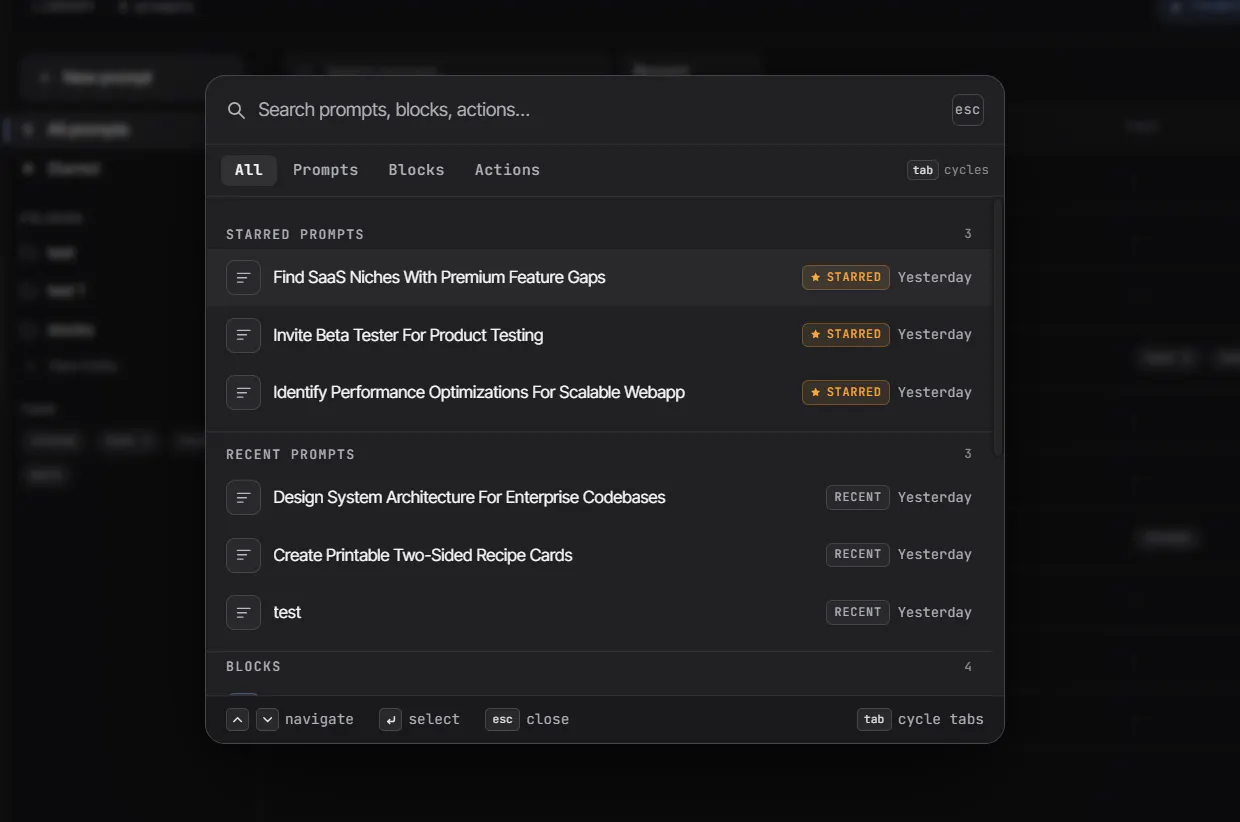Click the RECENT PROMPTS section header
This screenshot has width=1240, height=822.
tap(290, 454)
